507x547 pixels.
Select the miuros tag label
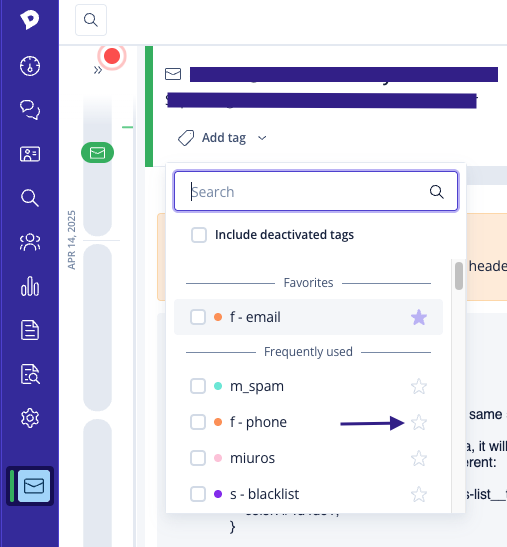[252, 458]
